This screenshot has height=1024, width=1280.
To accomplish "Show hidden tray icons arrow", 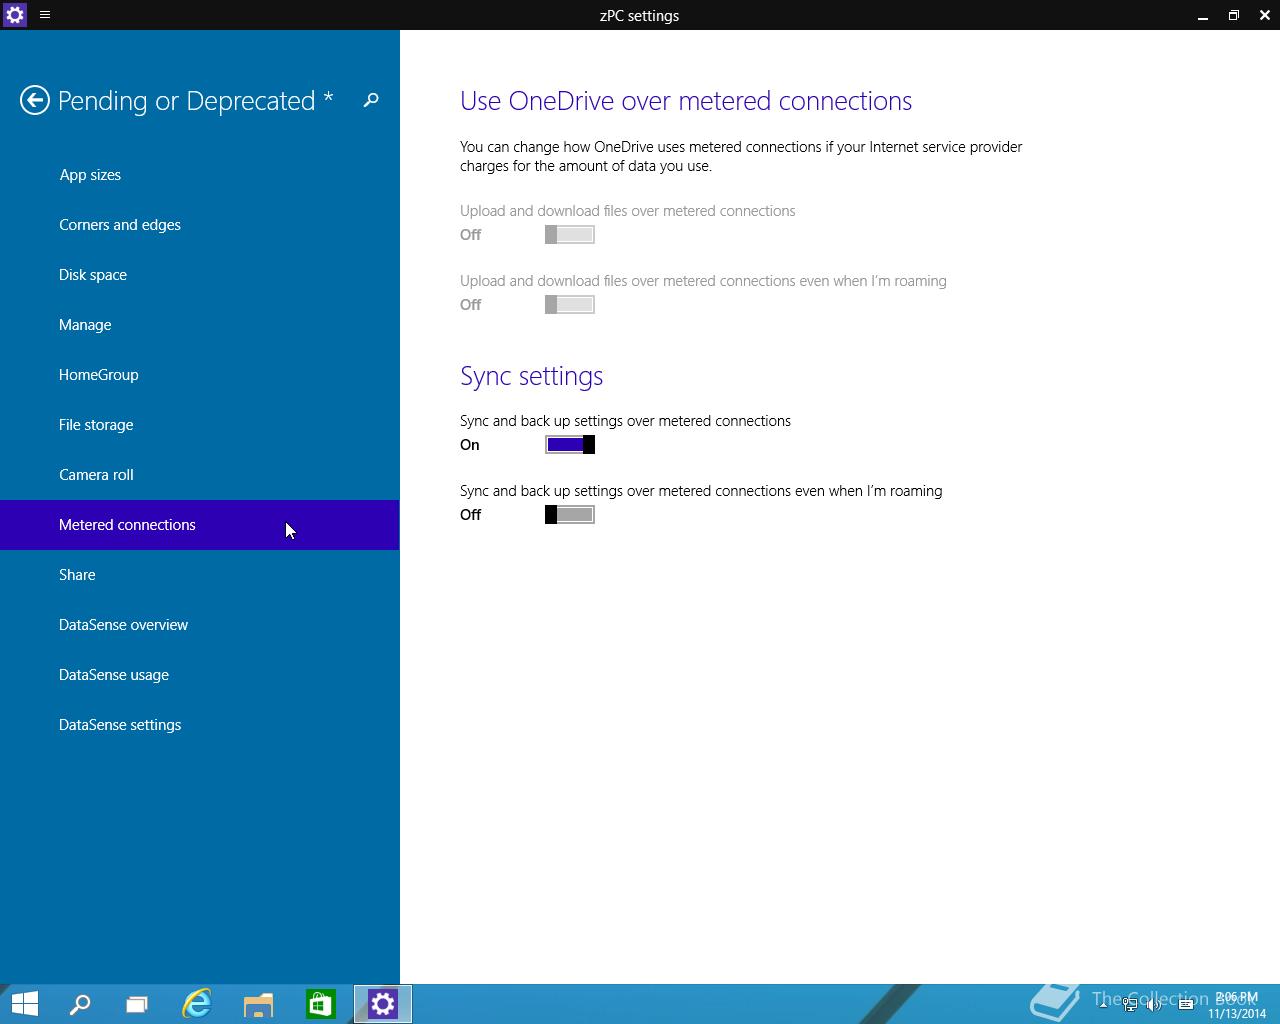I will click(1103, 1004).
